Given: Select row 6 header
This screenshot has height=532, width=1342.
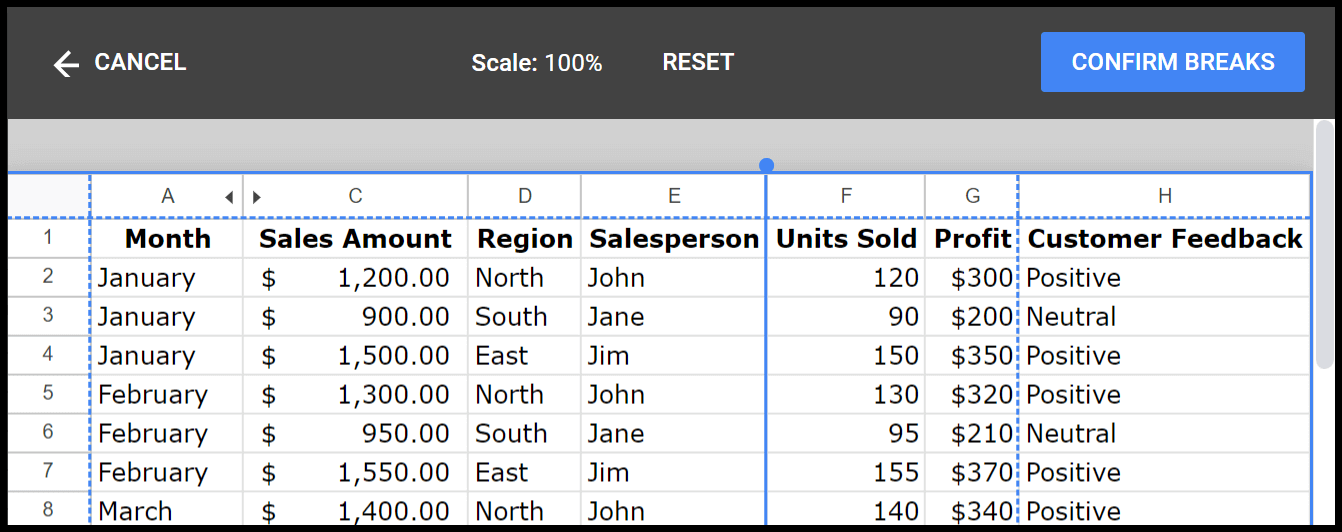Looking at the screenshot, I should click(48, 433).
